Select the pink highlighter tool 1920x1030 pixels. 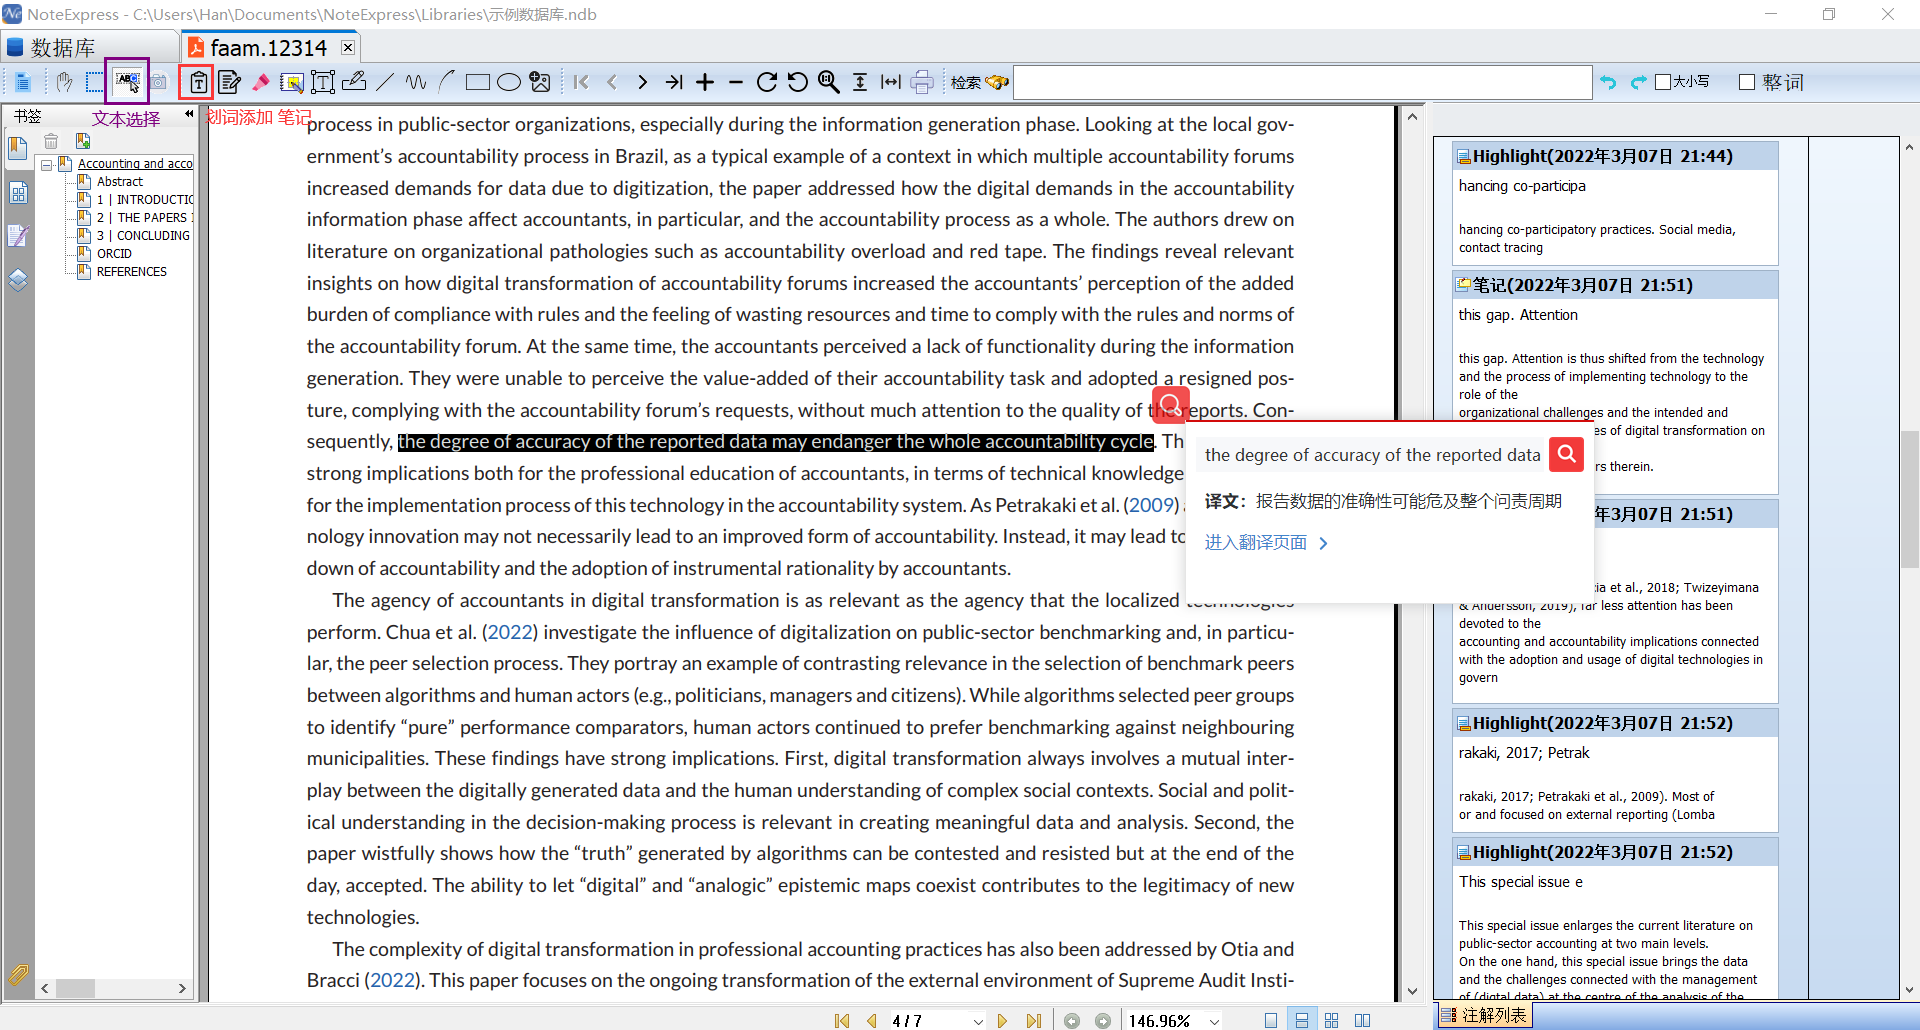[x=261, y=82]
